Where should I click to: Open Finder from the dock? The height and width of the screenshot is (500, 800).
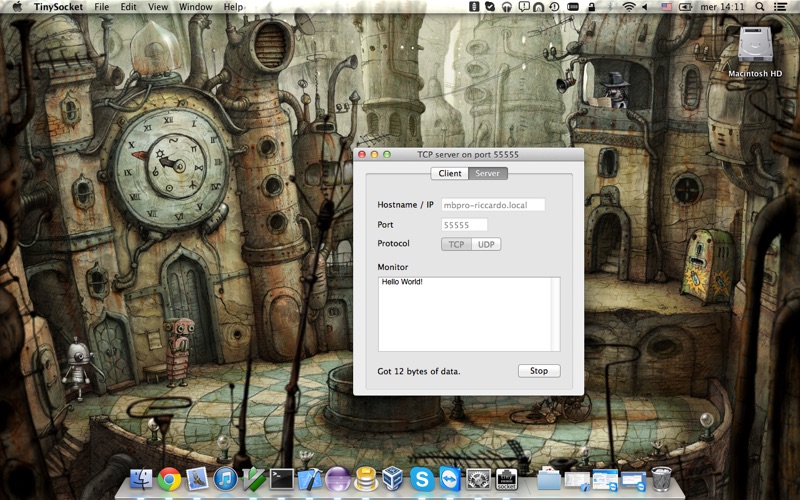click(x=141, y=480)
